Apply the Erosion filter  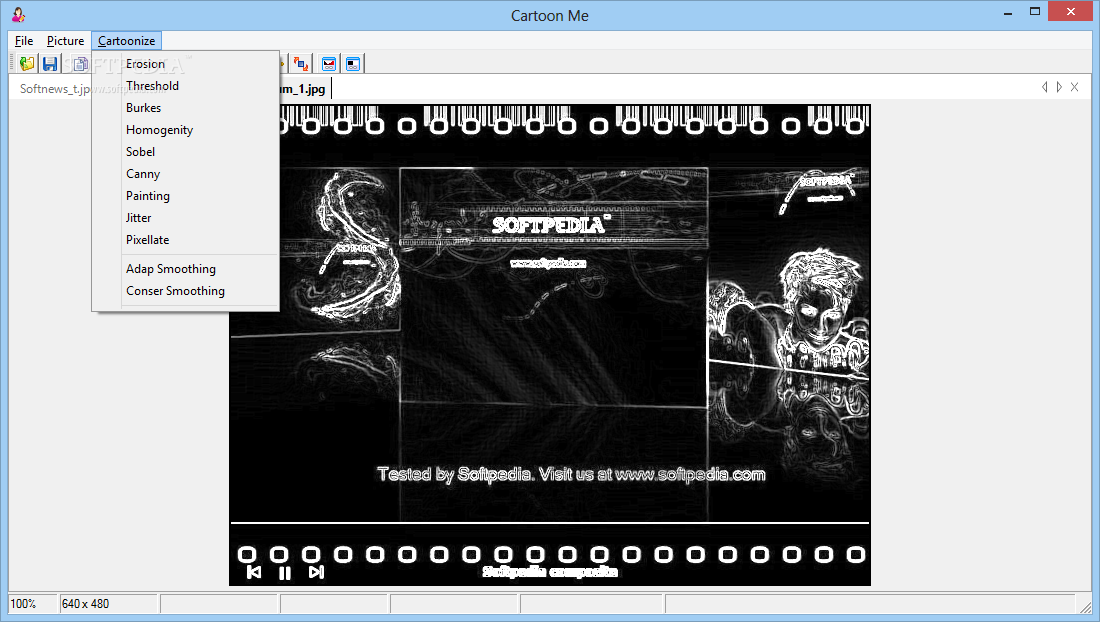coord(185,64)
